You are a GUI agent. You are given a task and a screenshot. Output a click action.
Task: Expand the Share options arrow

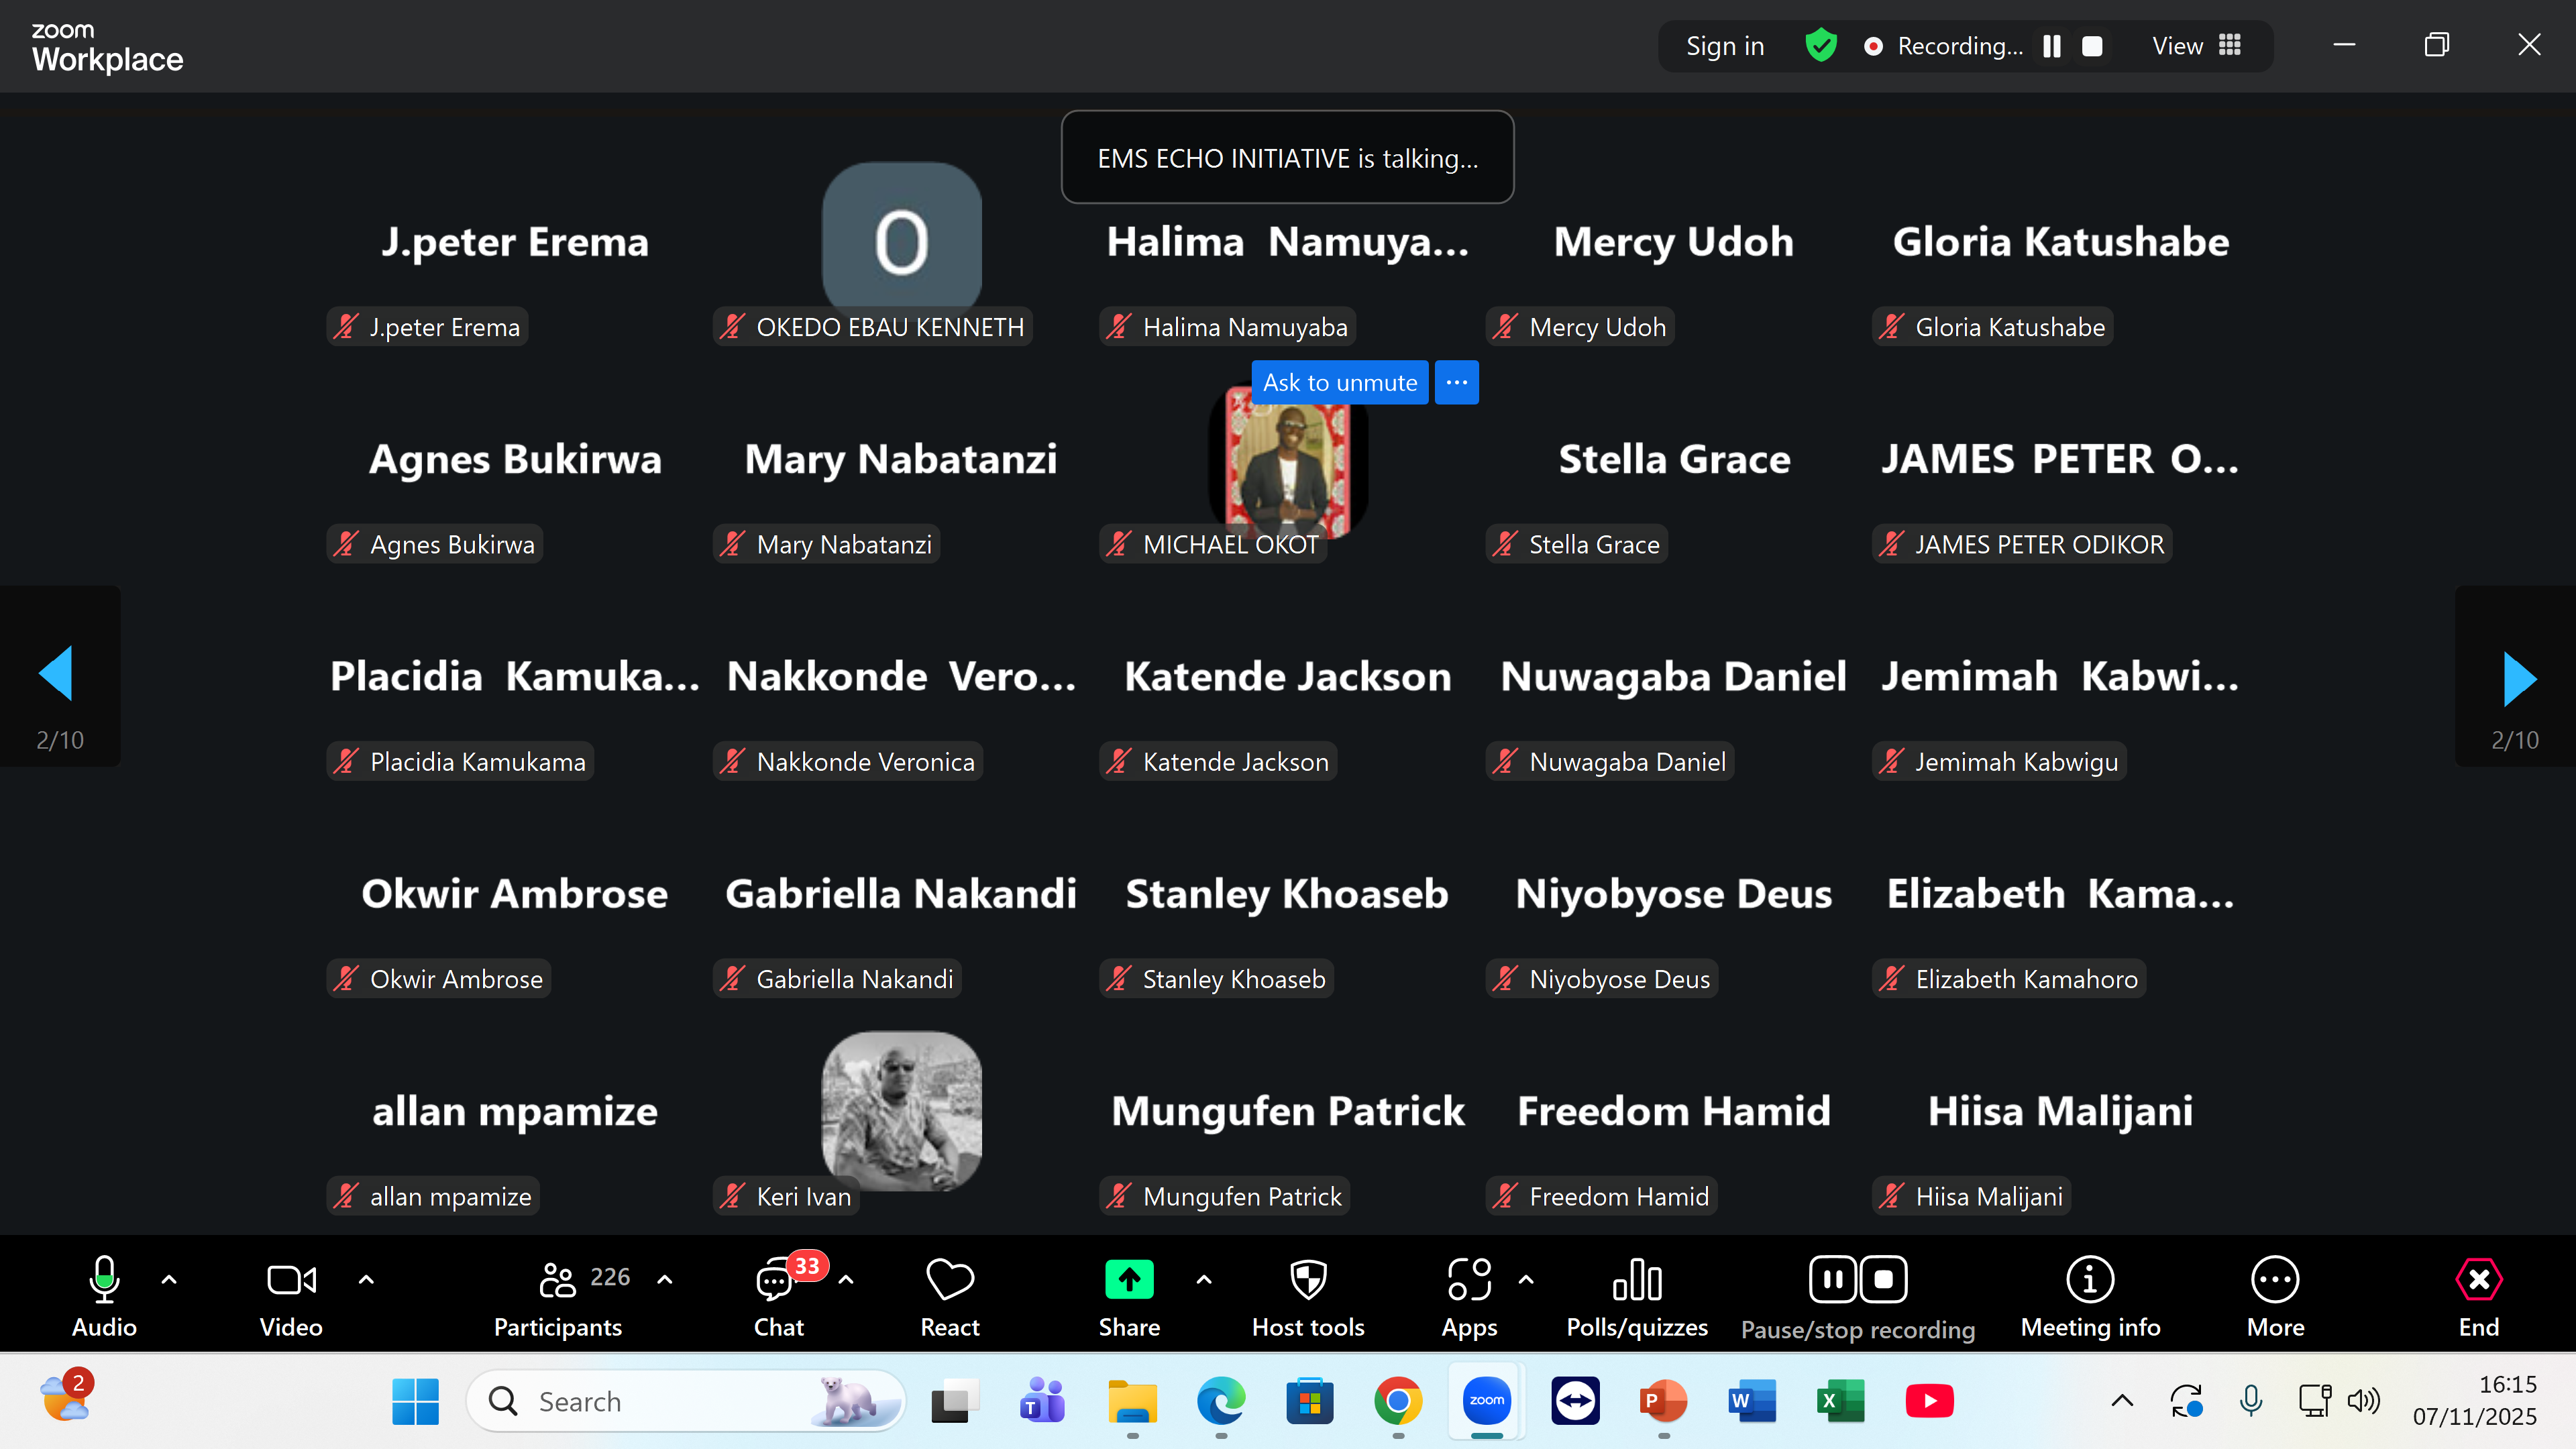[x=1204, y=1279]
